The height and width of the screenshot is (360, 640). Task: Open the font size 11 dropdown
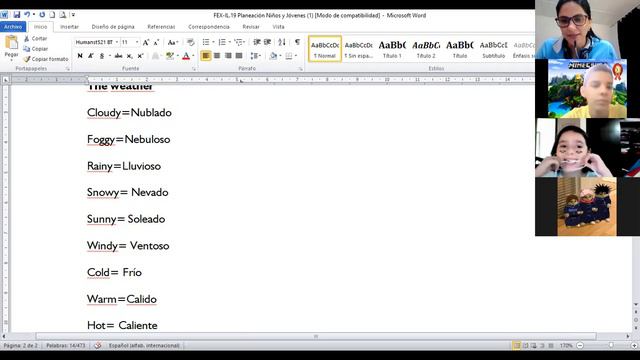(137, 42)
